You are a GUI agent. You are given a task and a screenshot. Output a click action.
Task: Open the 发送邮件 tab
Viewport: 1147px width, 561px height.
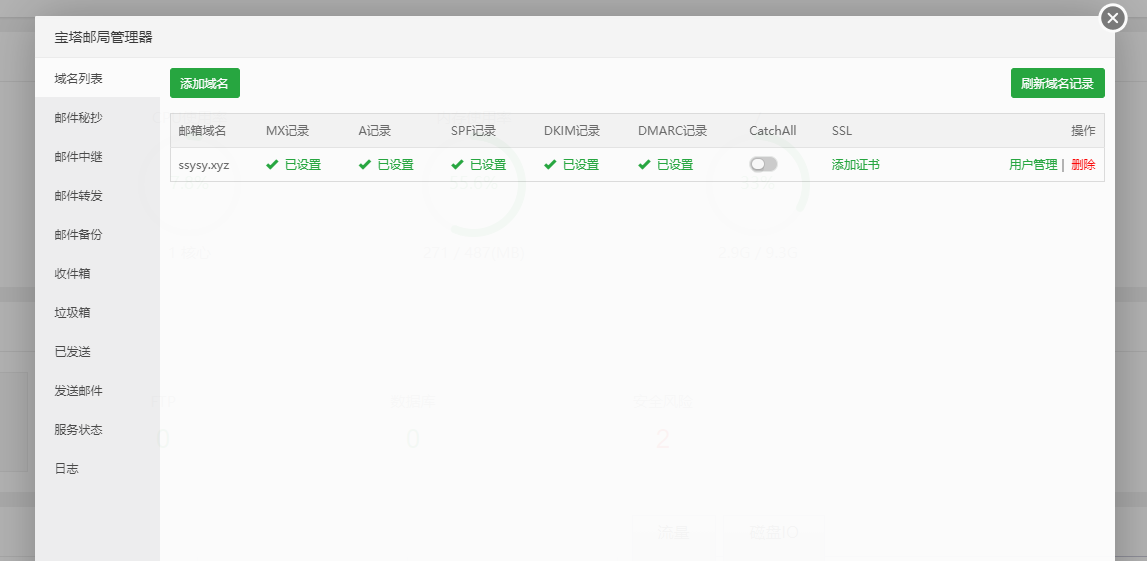(97, 391)
